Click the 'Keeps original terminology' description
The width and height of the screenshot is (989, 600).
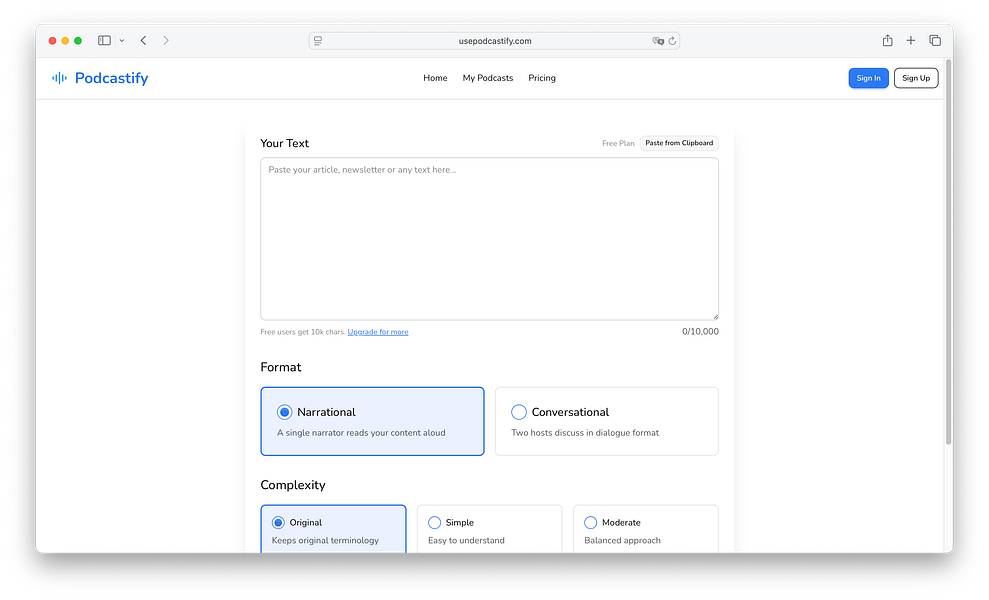pyautogui.click(x=325, y=541)
